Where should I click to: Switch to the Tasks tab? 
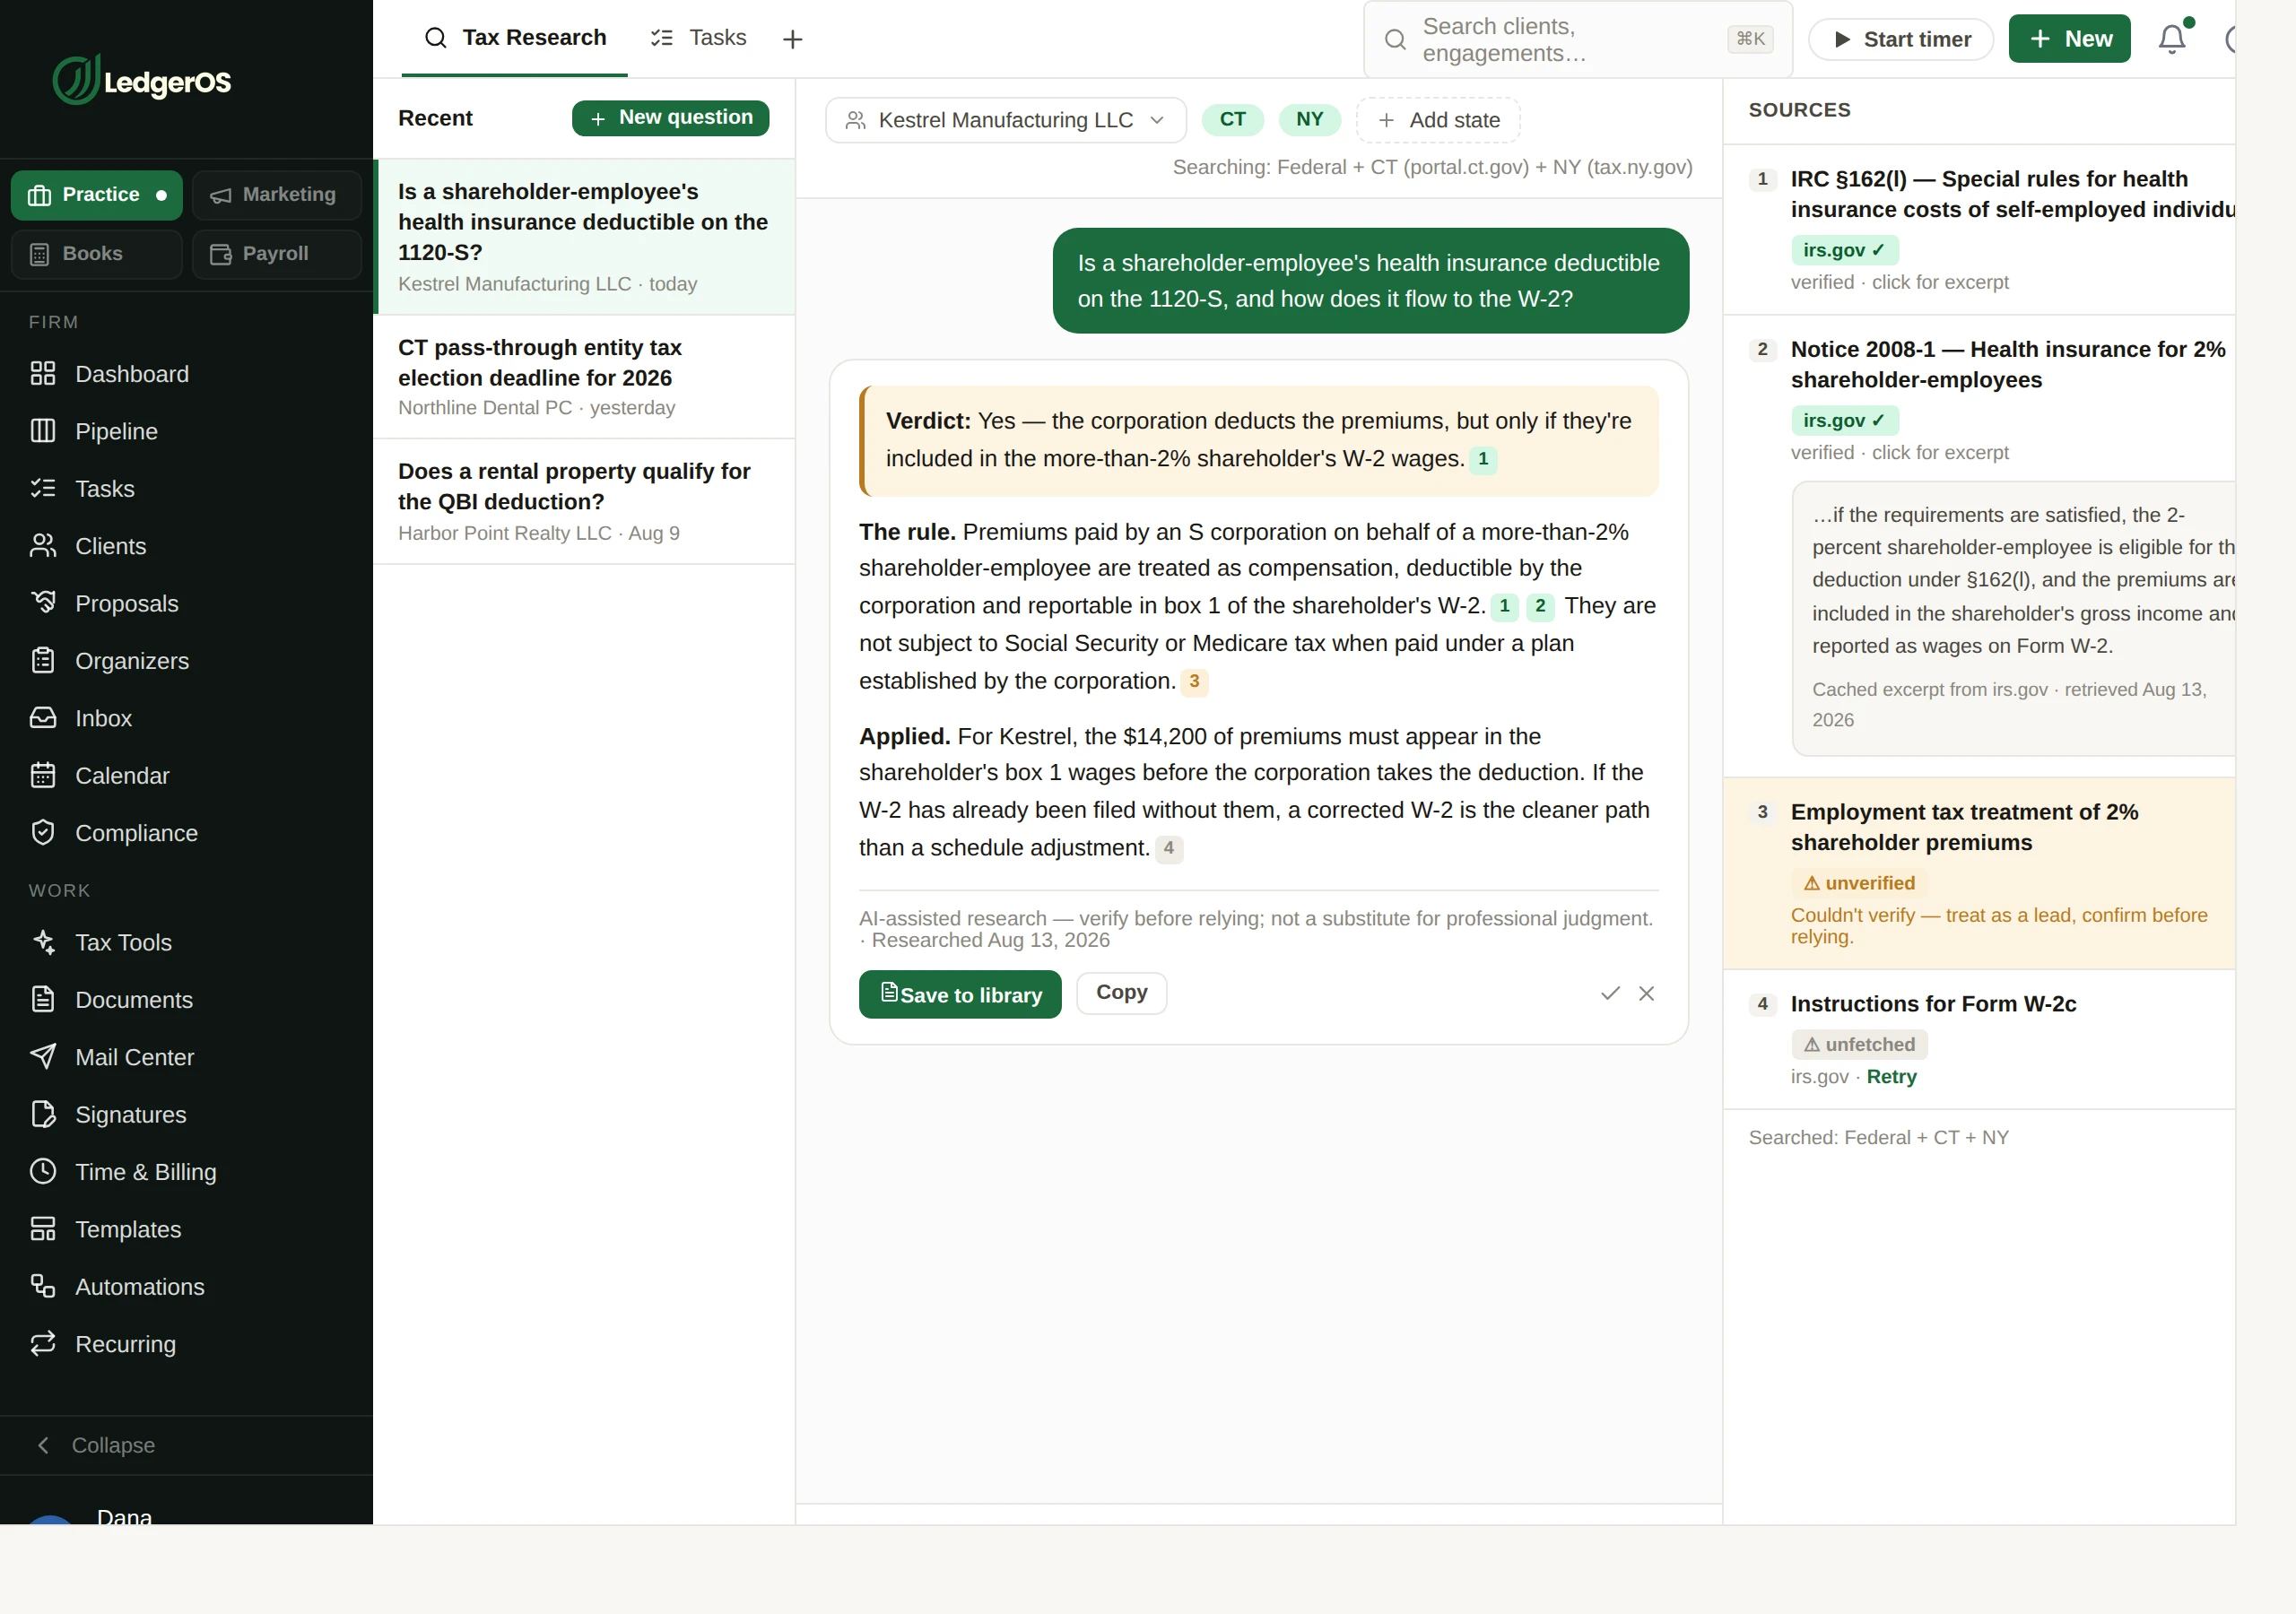click(698, 38)
